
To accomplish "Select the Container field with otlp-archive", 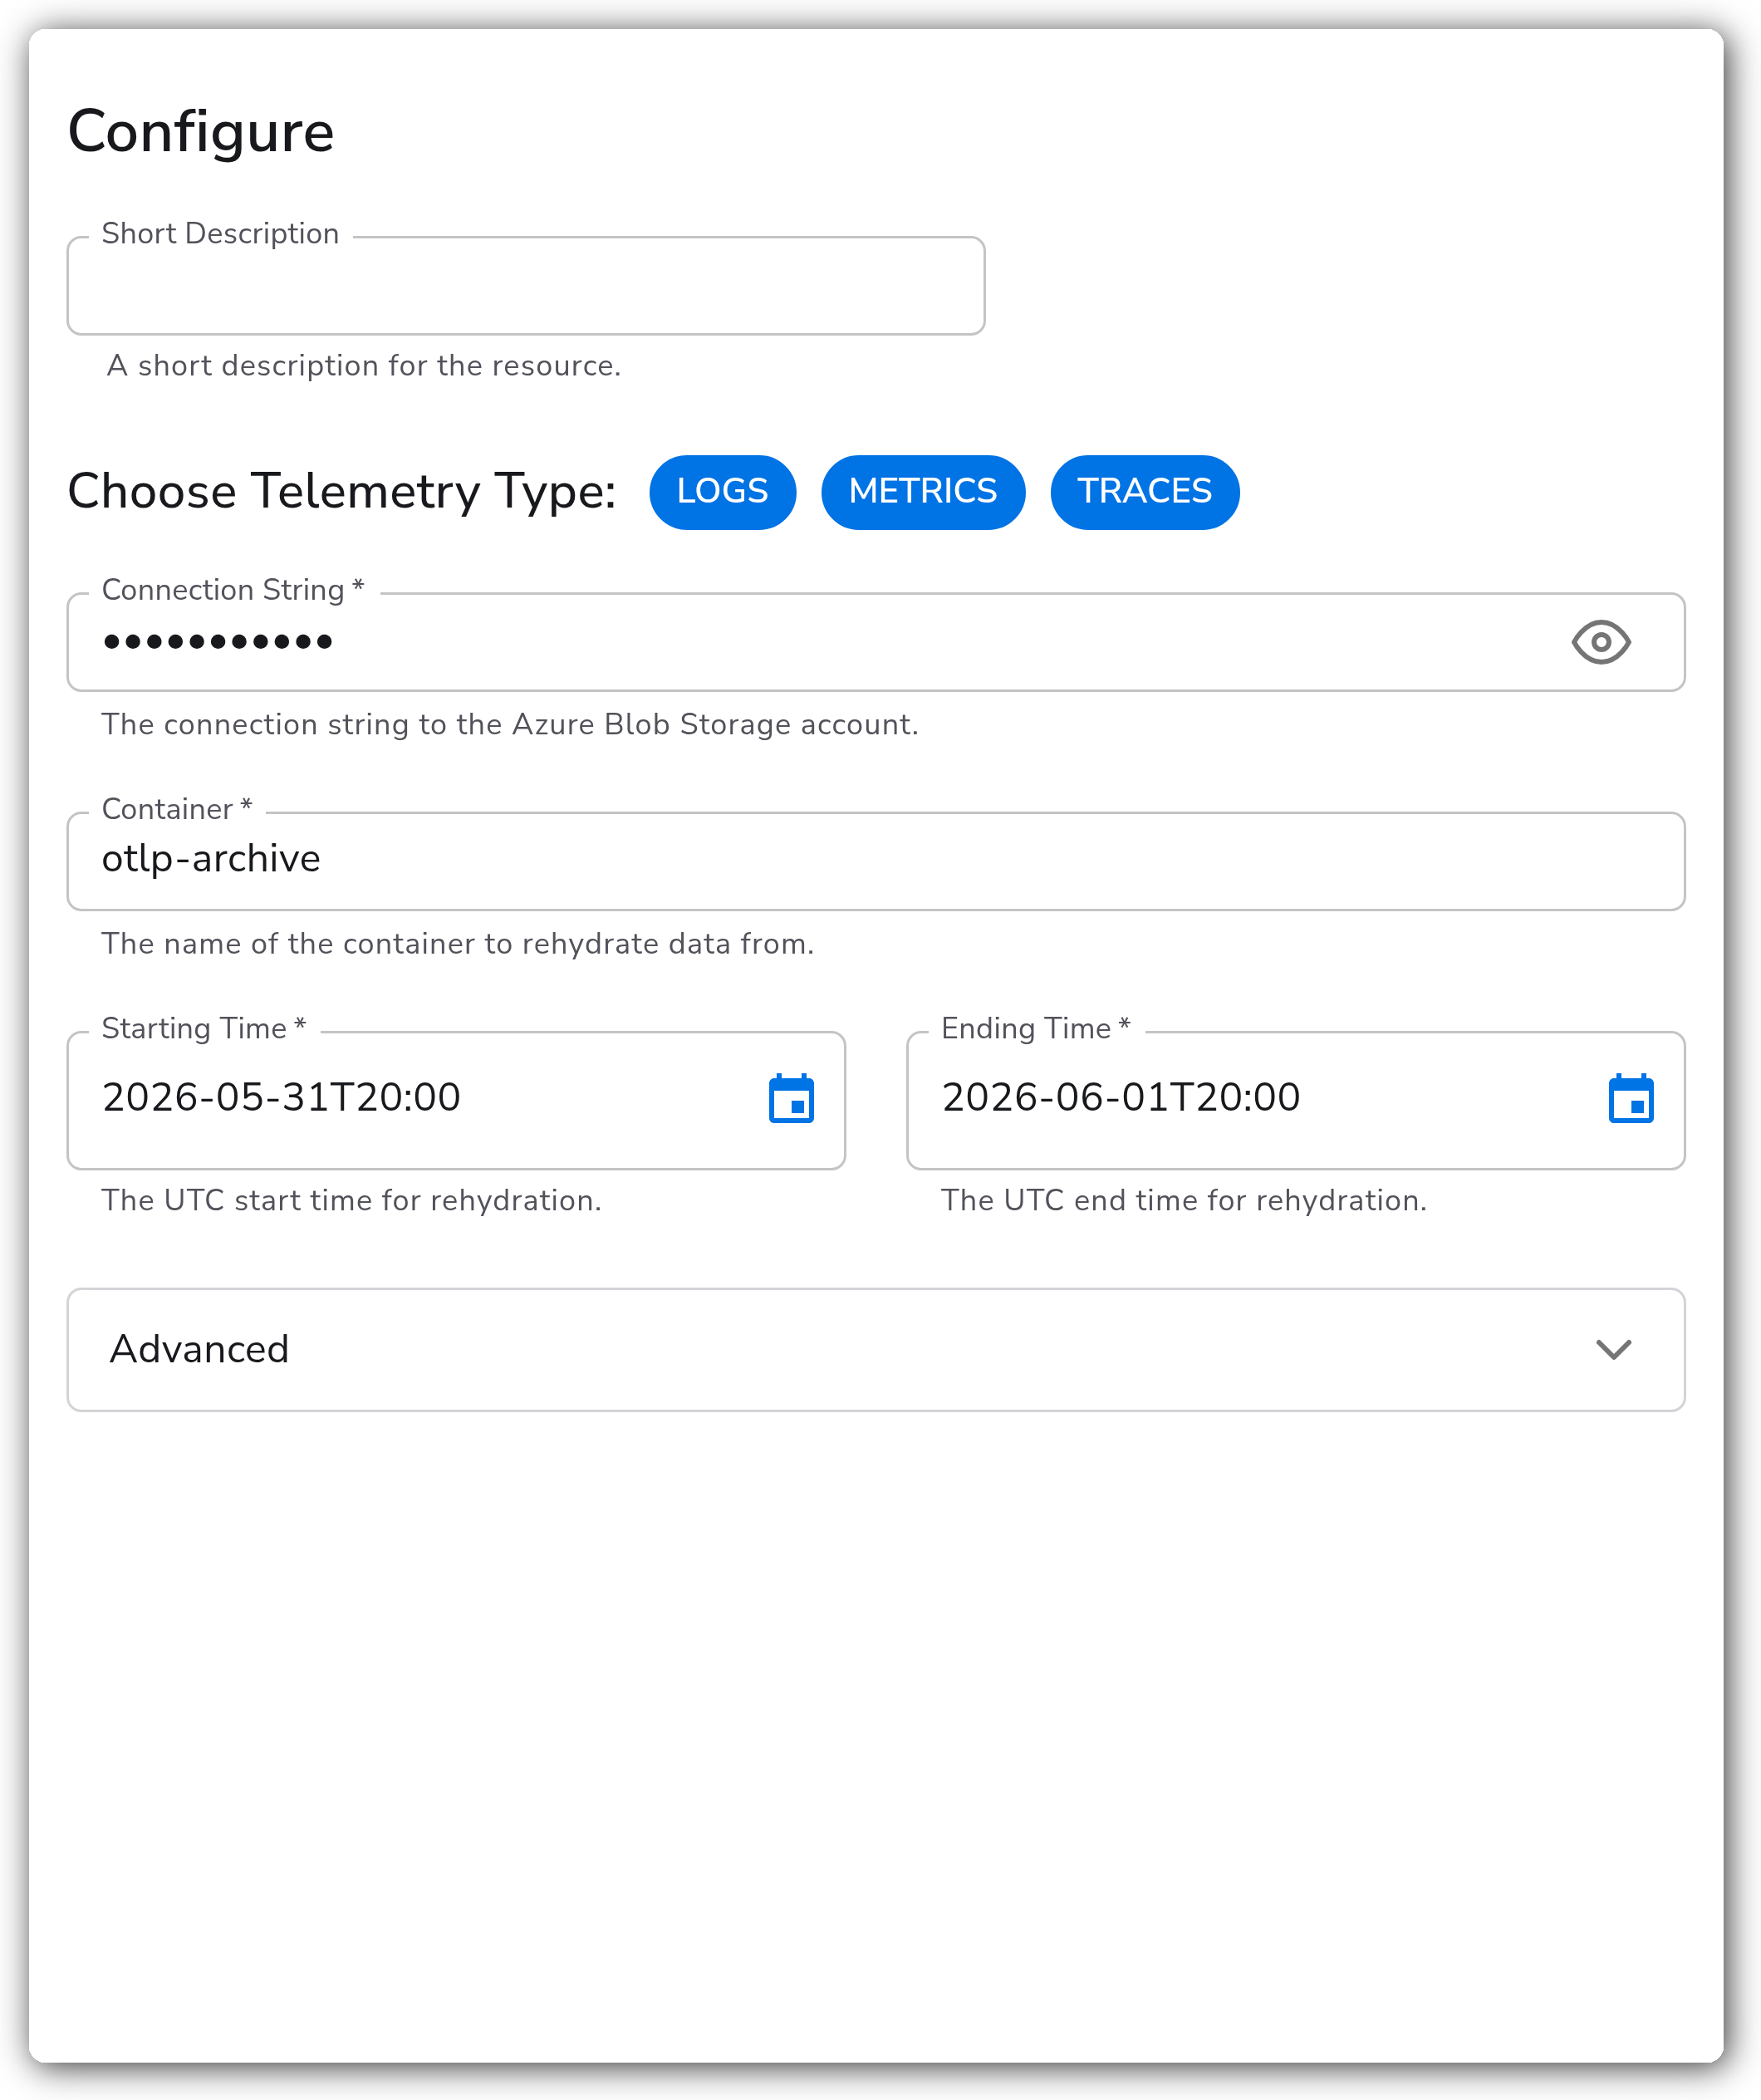I will coord(875,861).
